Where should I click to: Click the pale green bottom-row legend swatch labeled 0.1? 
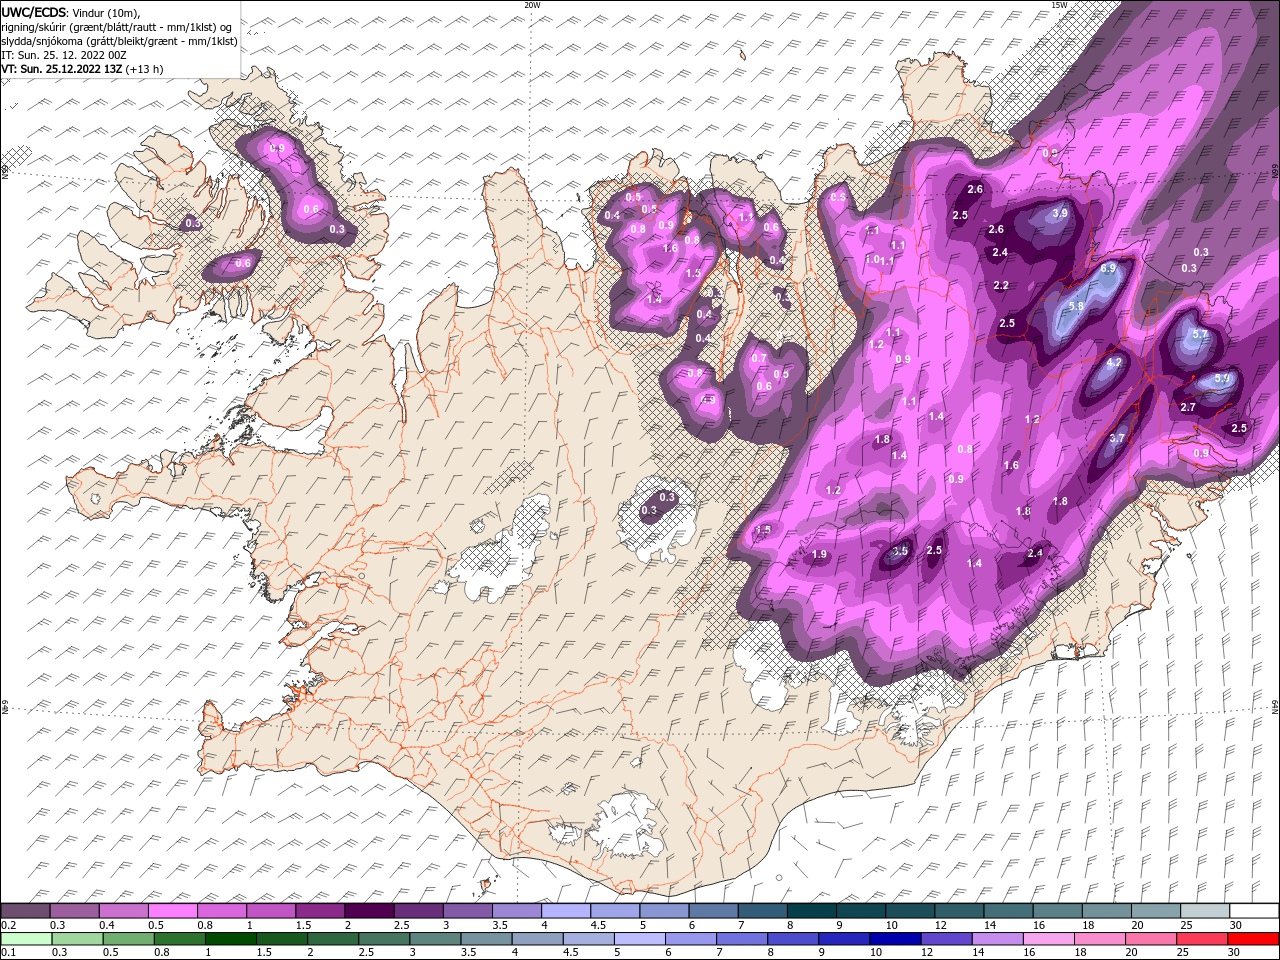point(26,939)
